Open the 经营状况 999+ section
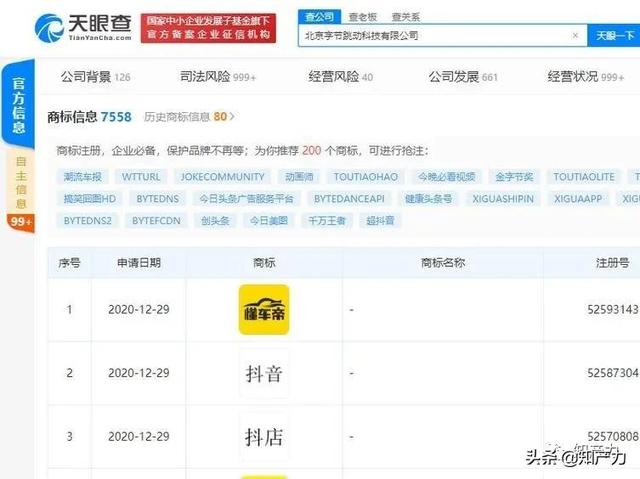 click(x=586, y=77)
